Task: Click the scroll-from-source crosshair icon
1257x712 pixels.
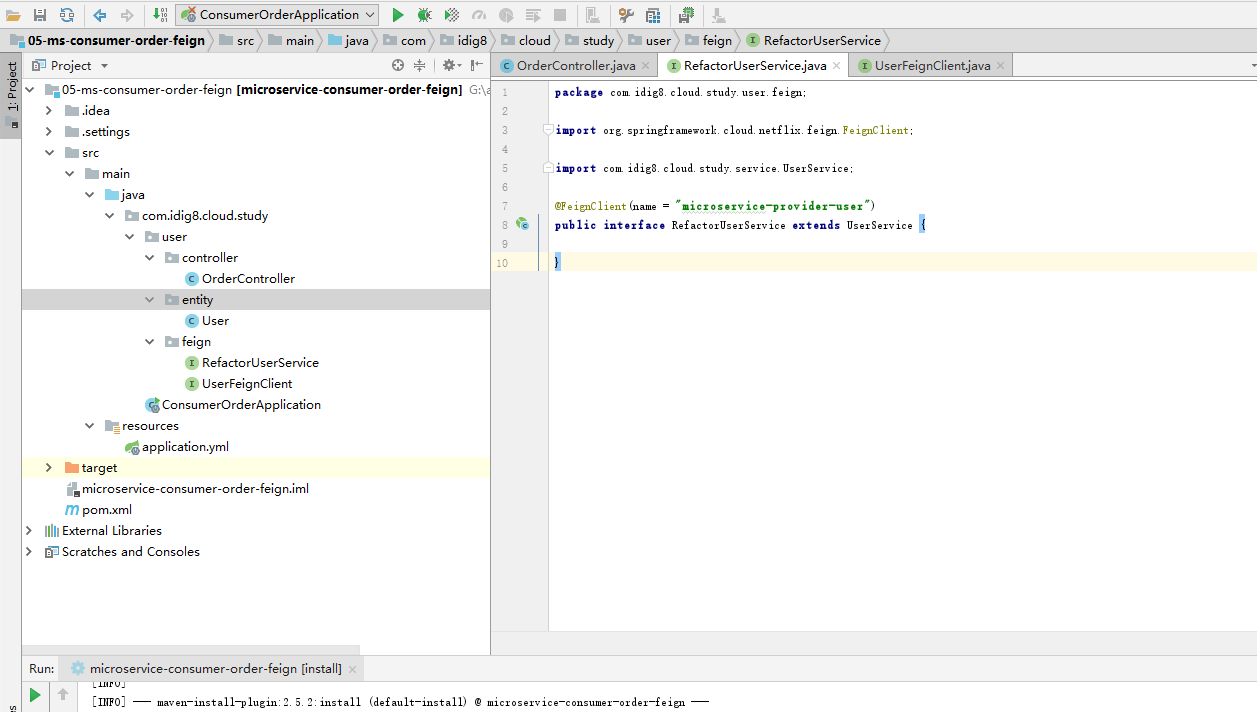Action: [398, 65]
